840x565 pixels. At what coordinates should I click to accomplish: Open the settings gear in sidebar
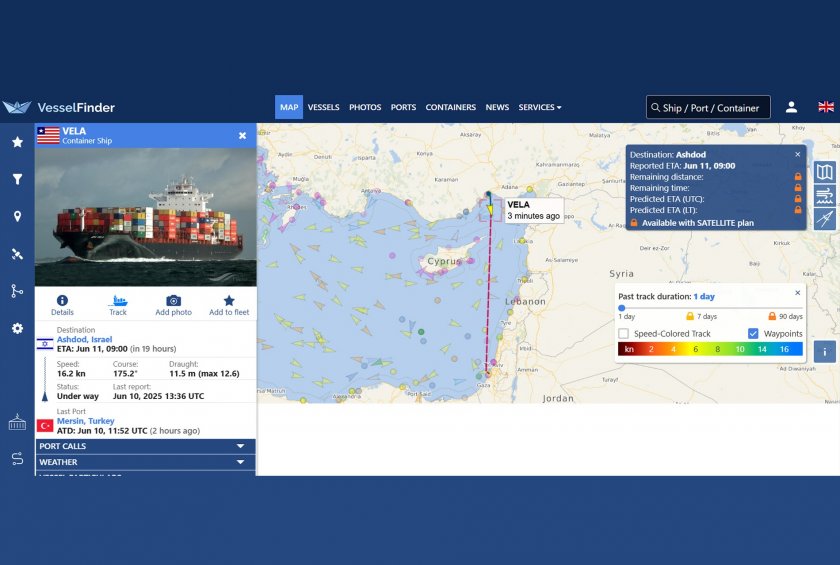pyautogui.click(x=18, y=328)
